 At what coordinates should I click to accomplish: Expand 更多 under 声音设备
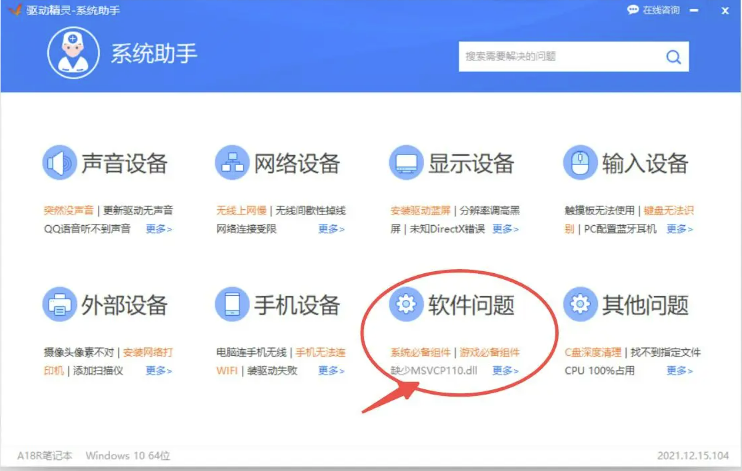(x=158, y=229)
